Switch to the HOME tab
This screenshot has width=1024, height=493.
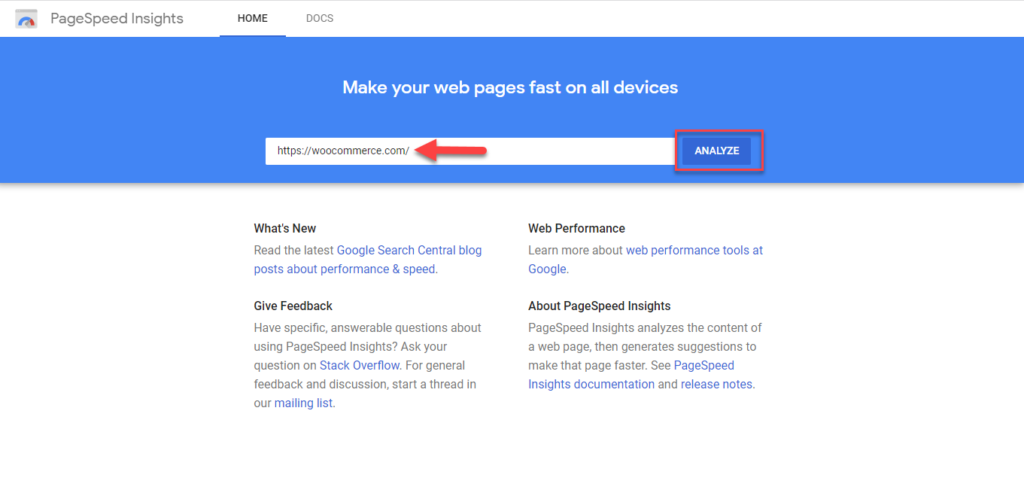(x=253, y=18)
